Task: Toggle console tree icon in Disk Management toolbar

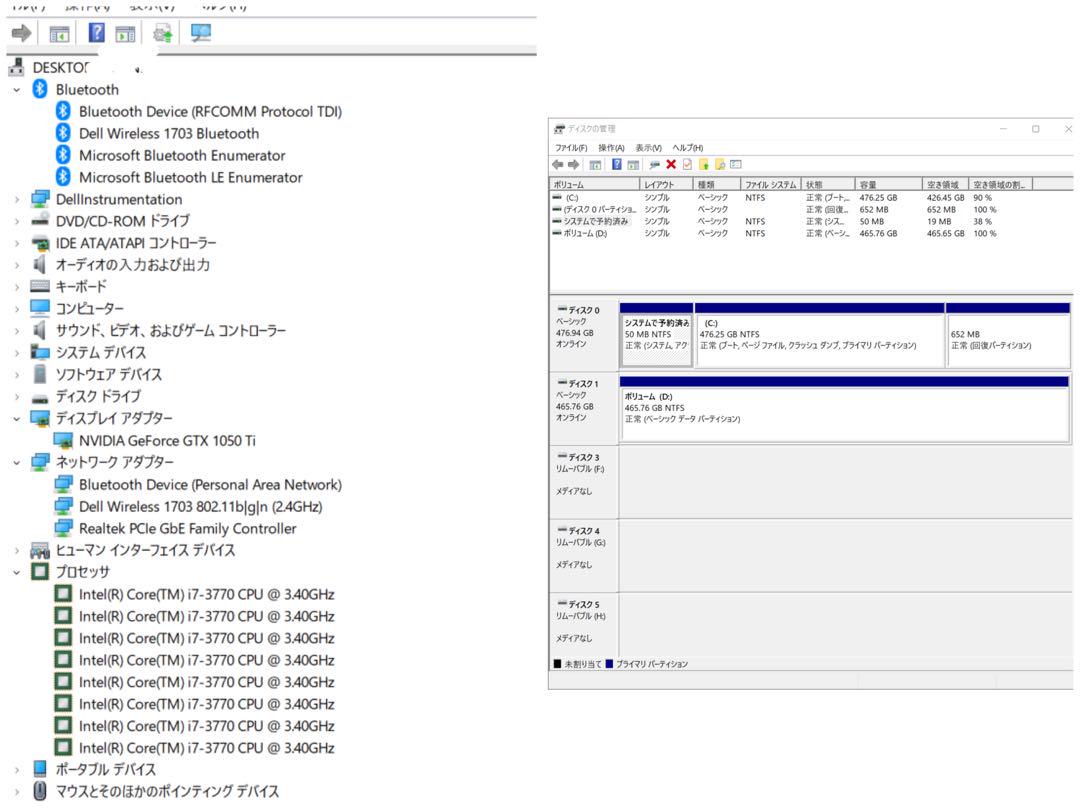Action: 595,165
